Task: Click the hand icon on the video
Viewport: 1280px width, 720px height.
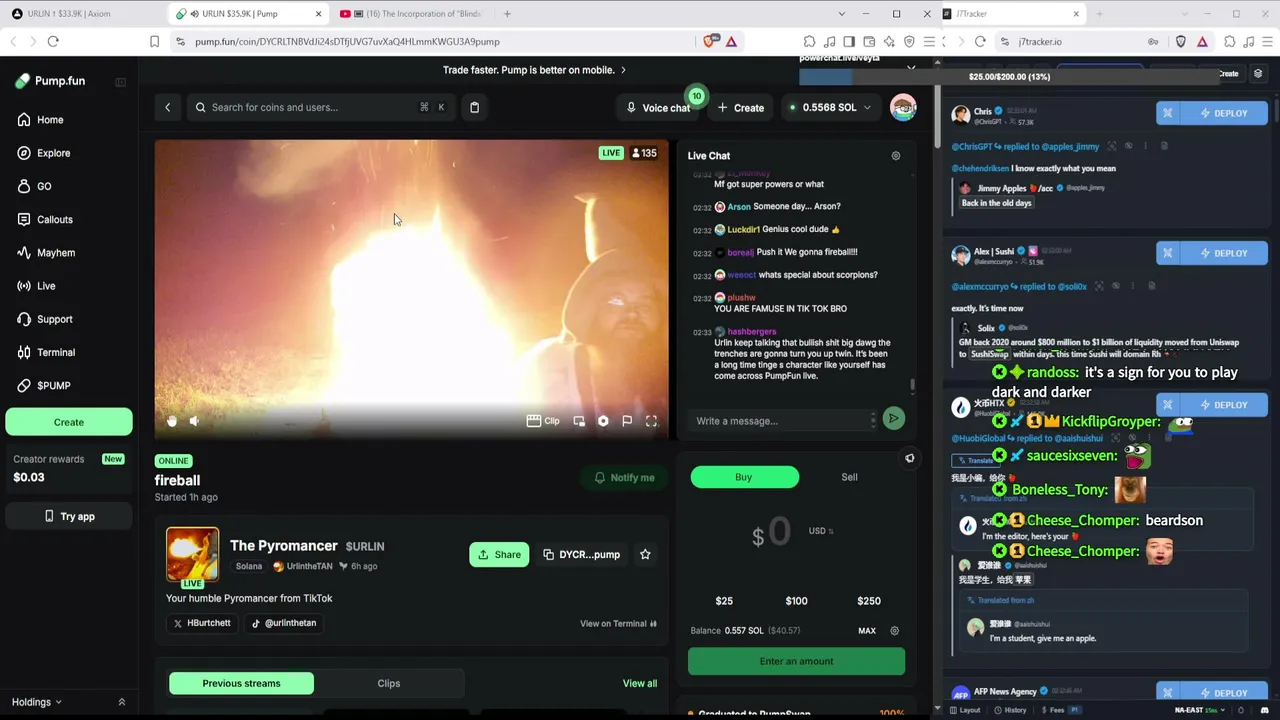Action: coord(172,421)
